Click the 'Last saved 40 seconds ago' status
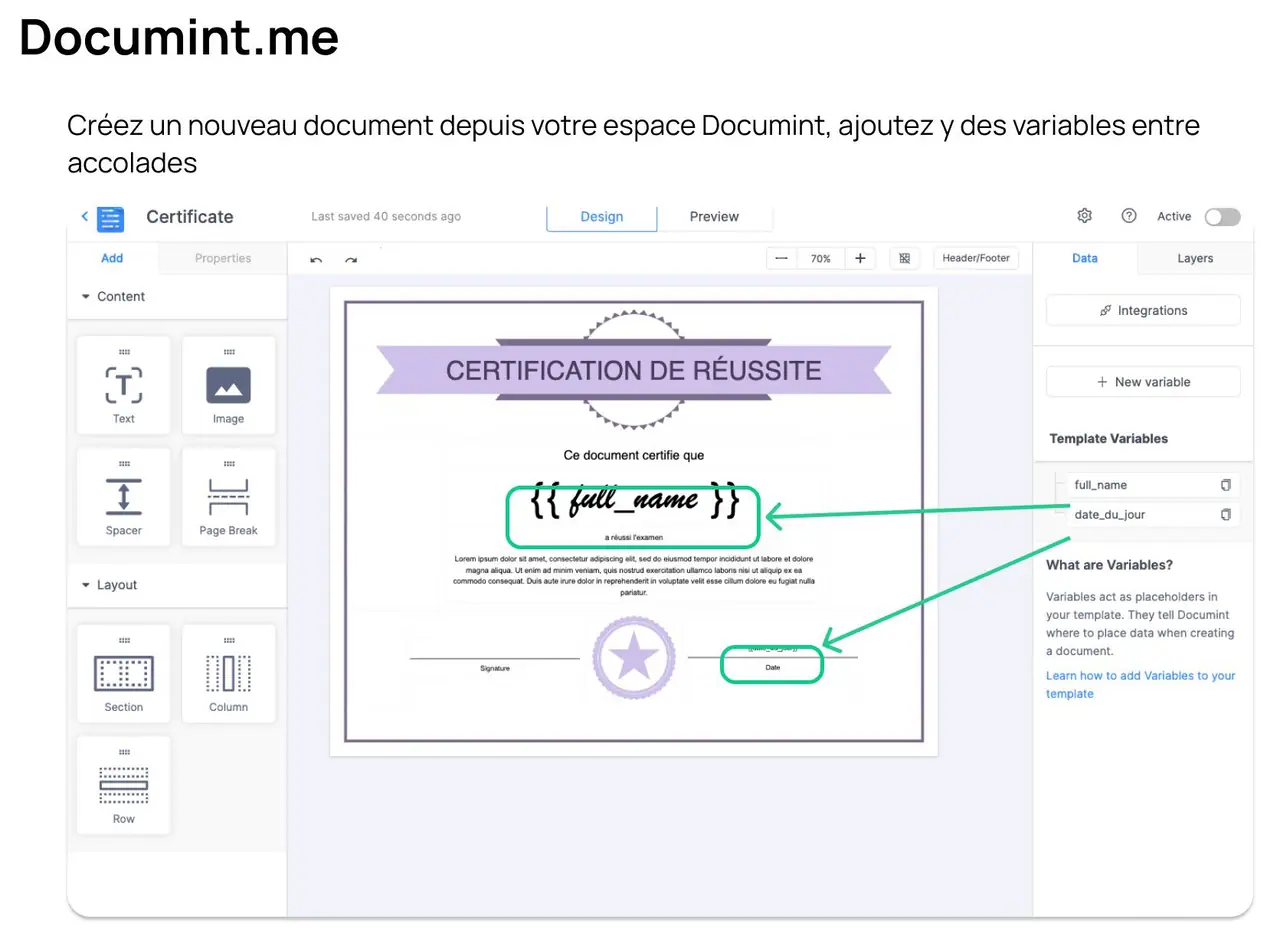Viewport: 1280px width, 940px height. pyautogui.click(x=386, y=216)
